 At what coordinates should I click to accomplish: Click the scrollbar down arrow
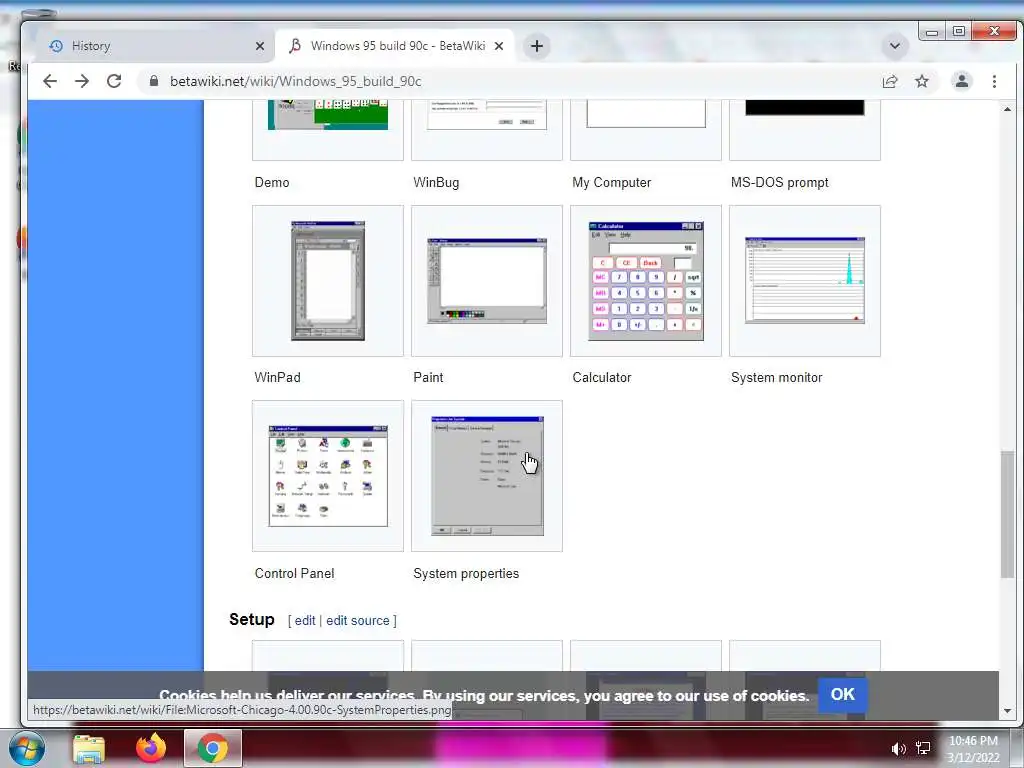(x=1007, y=710)
